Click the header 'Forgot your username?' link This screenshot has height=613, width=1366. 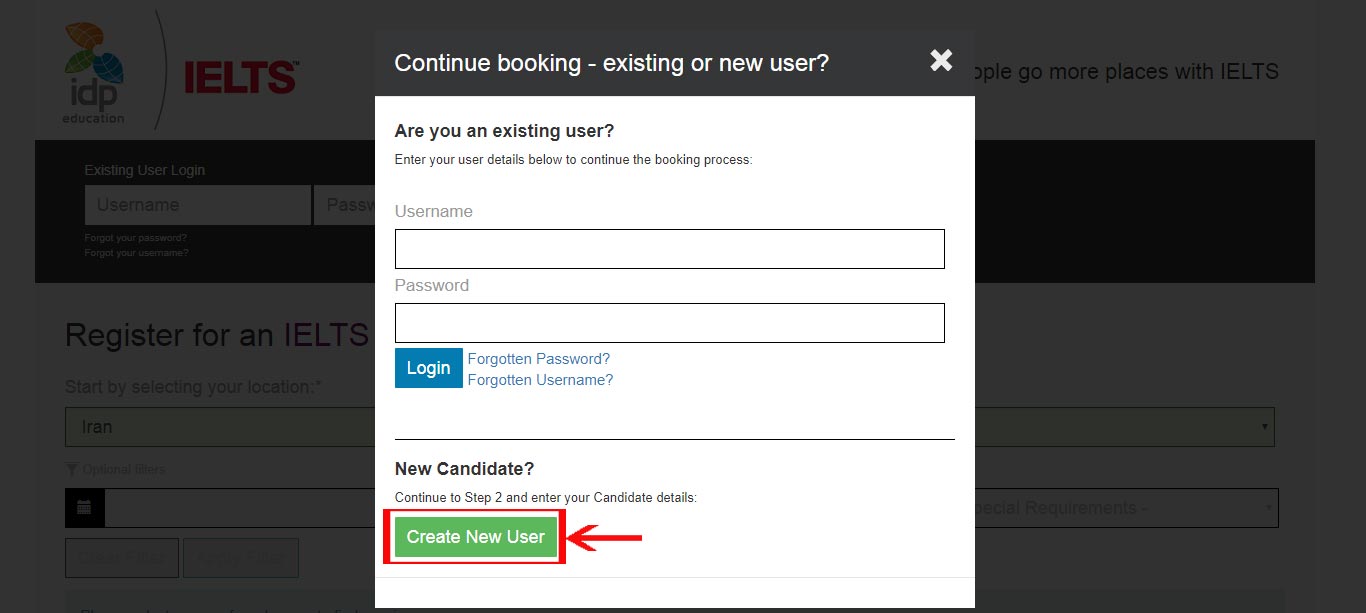click(x=136, y=253)
